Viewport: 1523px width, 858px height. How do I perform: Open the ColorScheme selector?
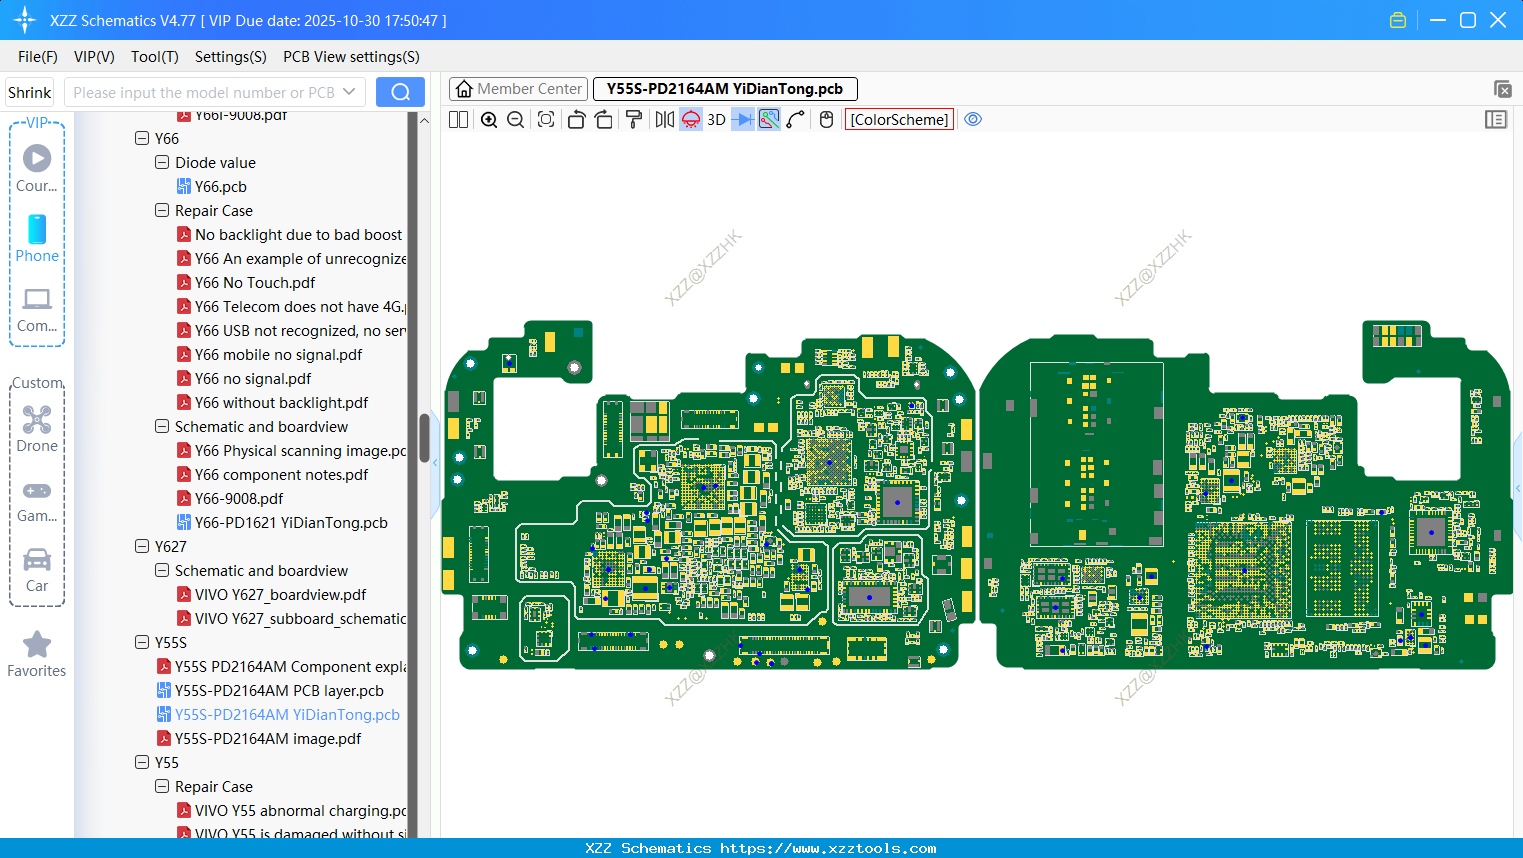(898, 119)
